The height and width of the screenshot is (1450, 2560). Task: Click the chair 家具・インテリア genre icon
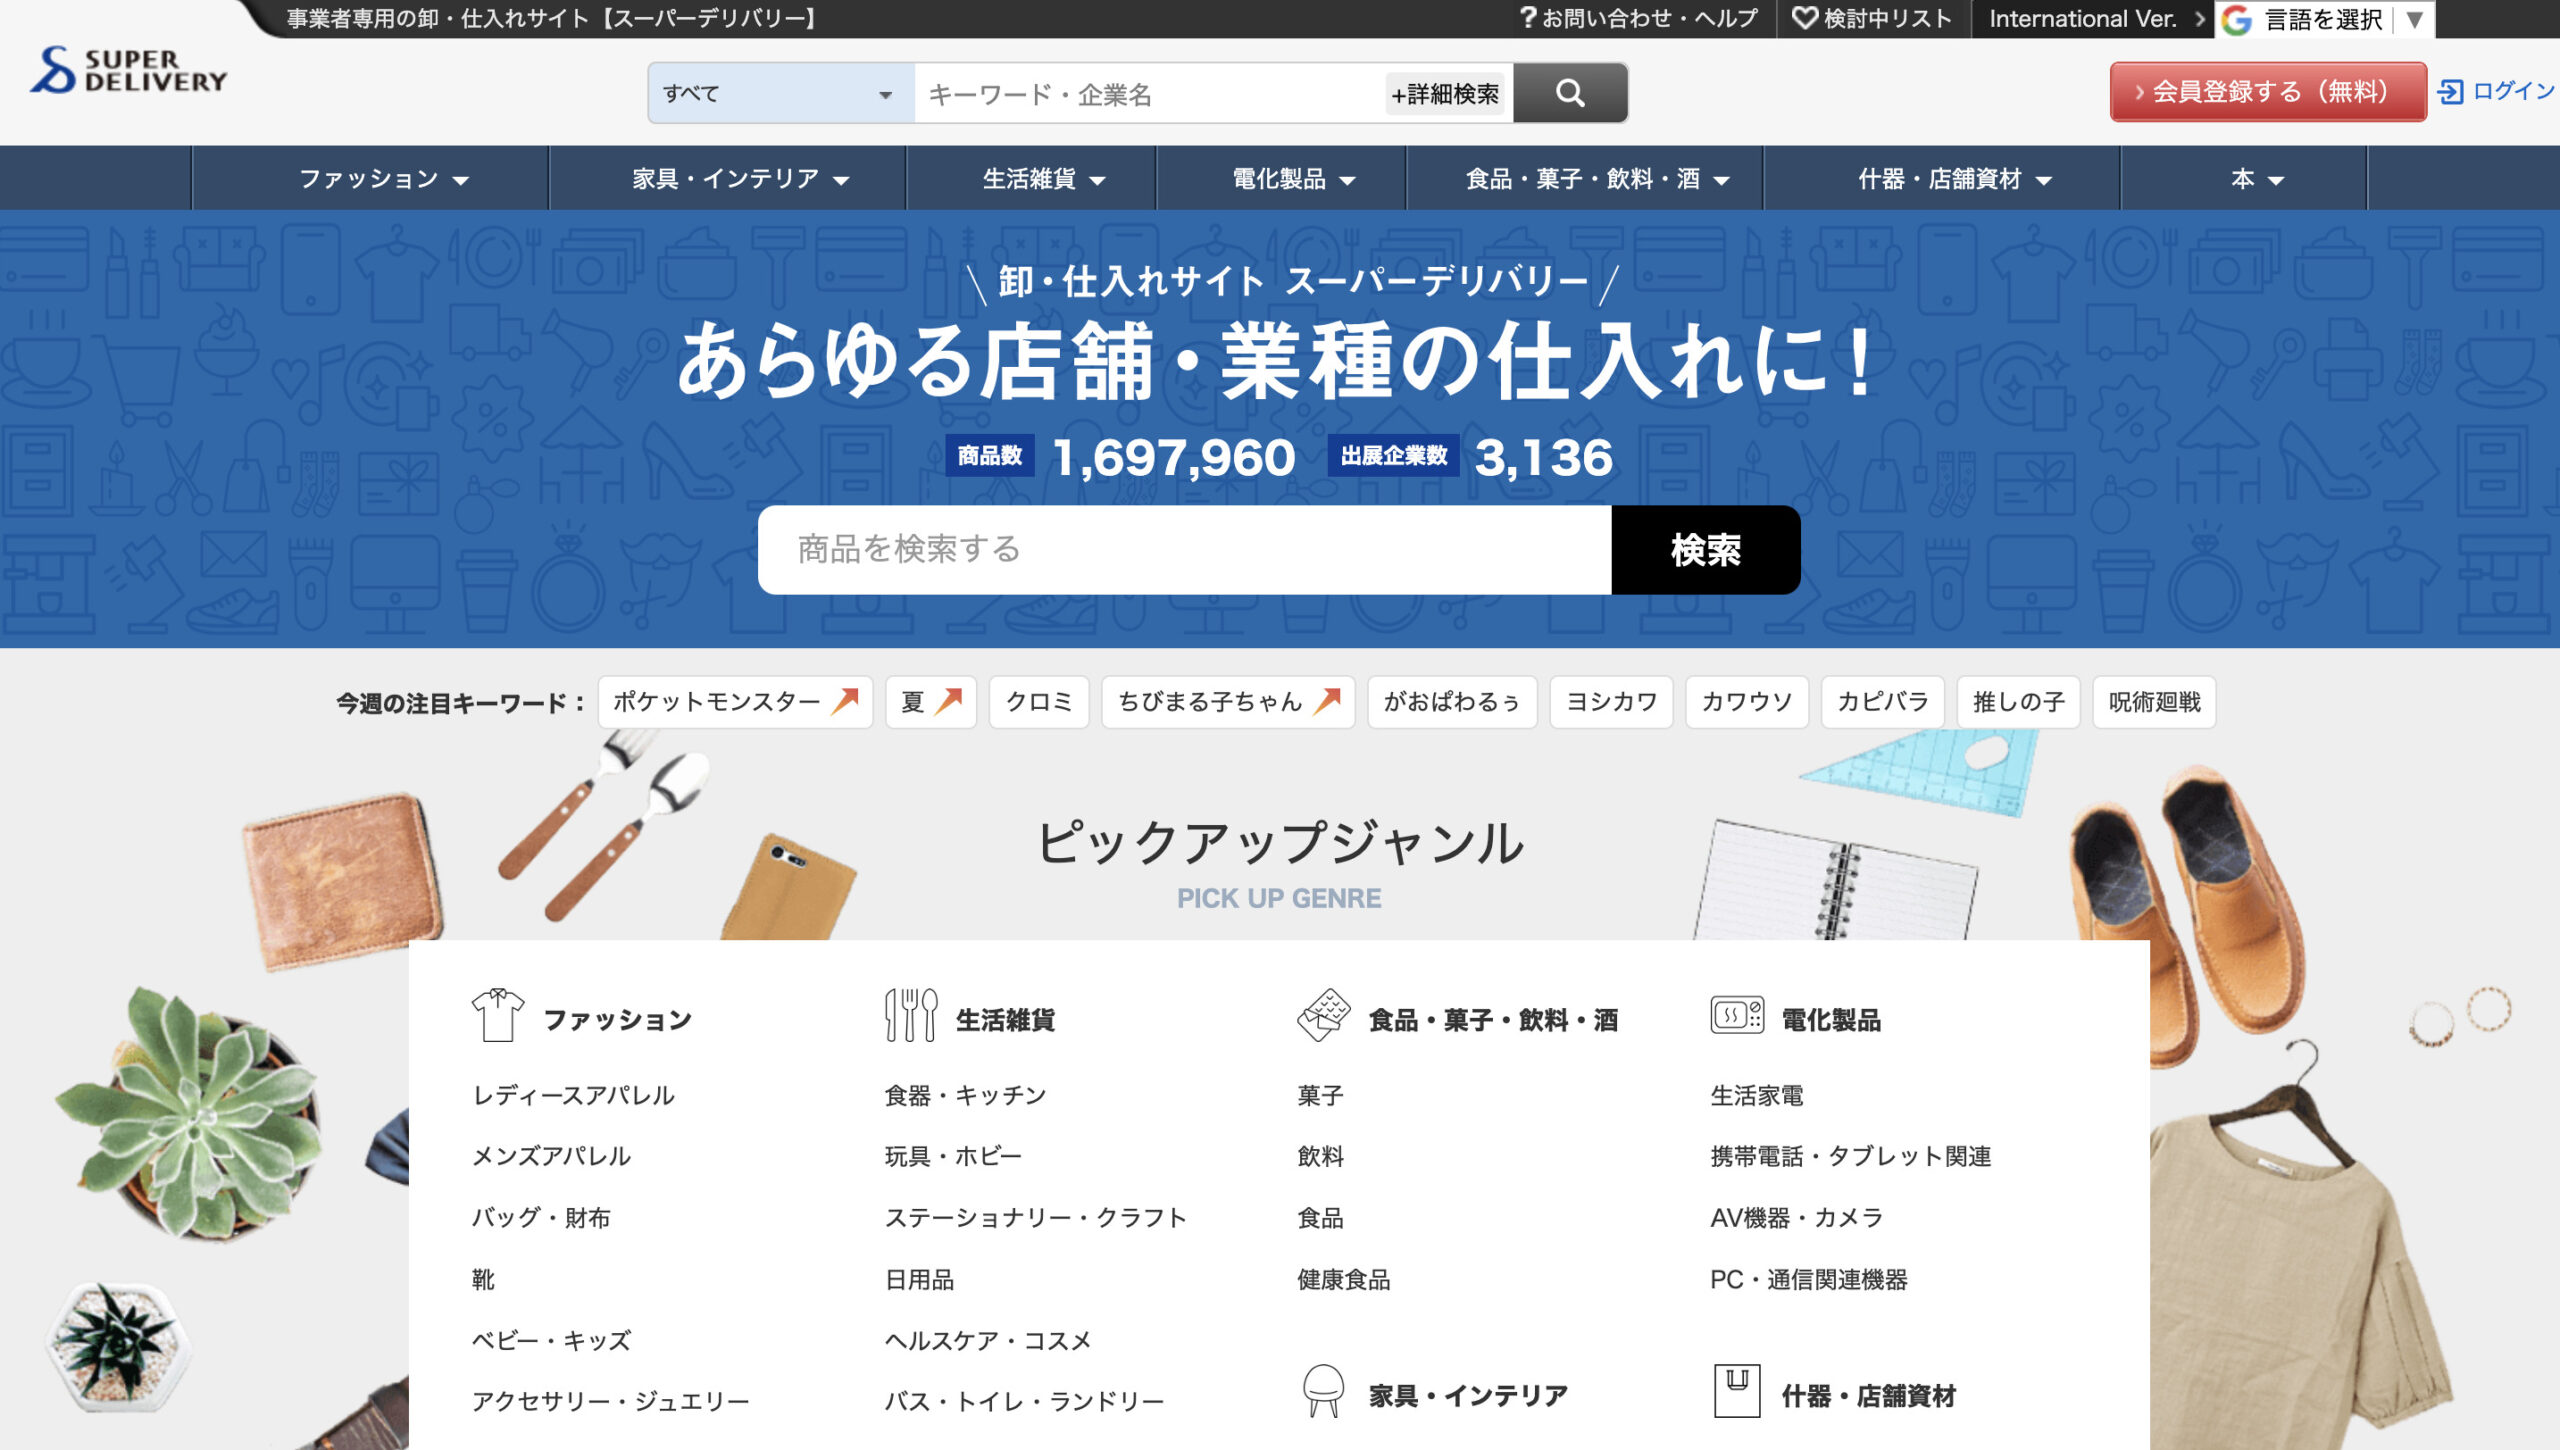click(x=1323, y=1391)
